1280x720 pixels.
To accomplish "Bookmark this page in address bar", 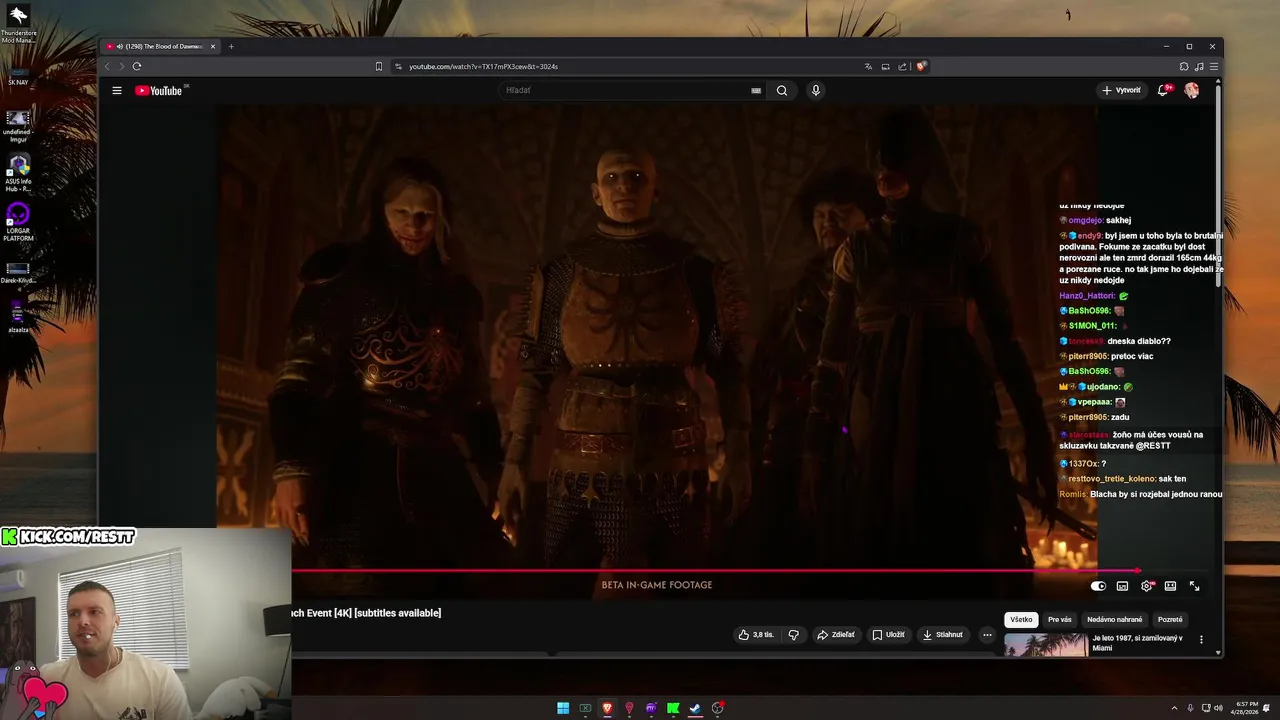I will (x=379, y=66).
